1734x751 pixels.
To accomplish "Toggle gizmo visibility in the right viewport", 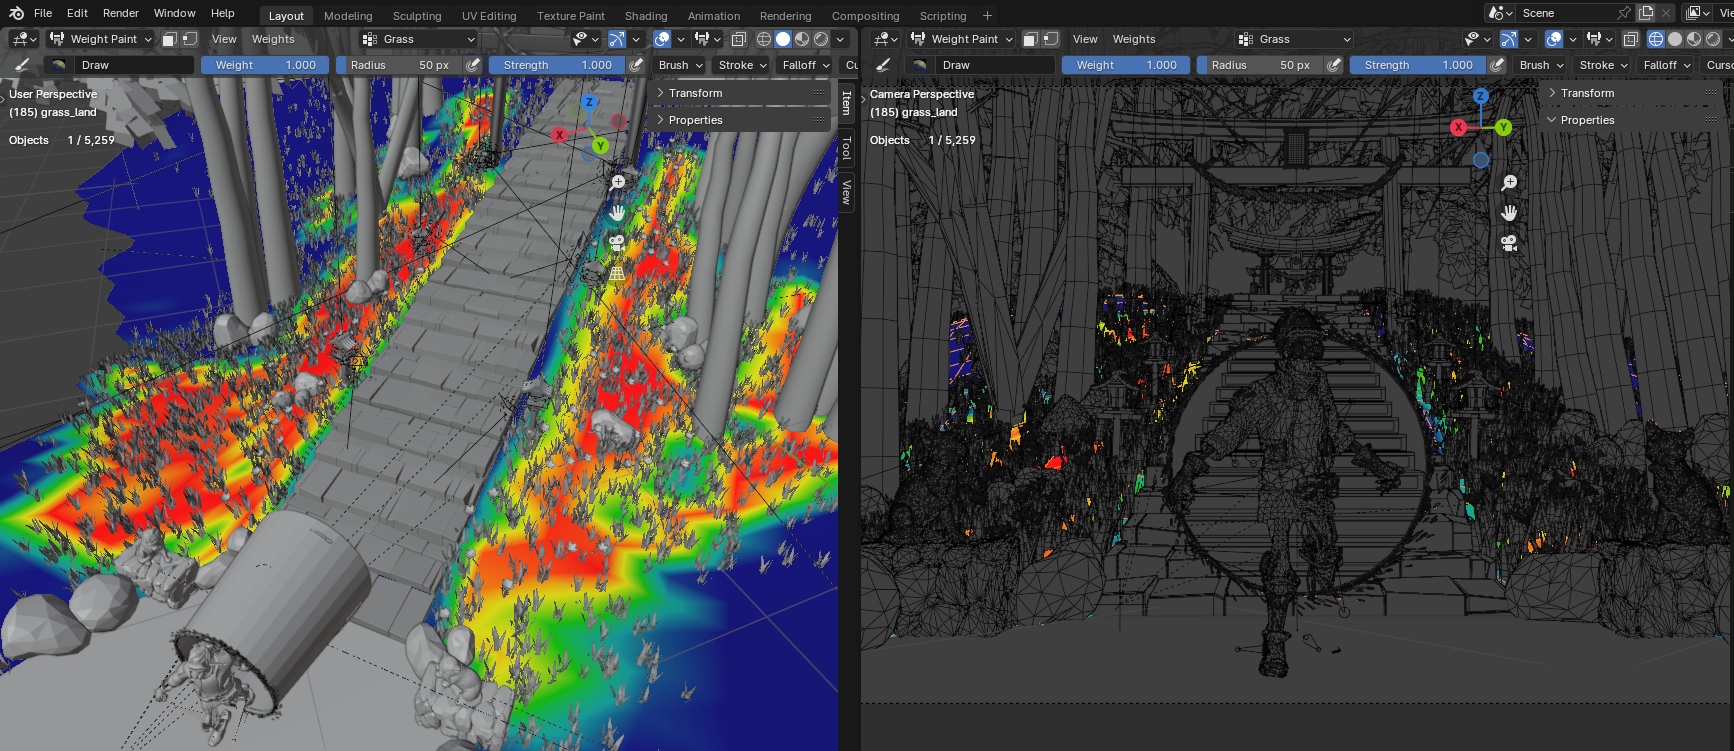I will pos(1509,39).
